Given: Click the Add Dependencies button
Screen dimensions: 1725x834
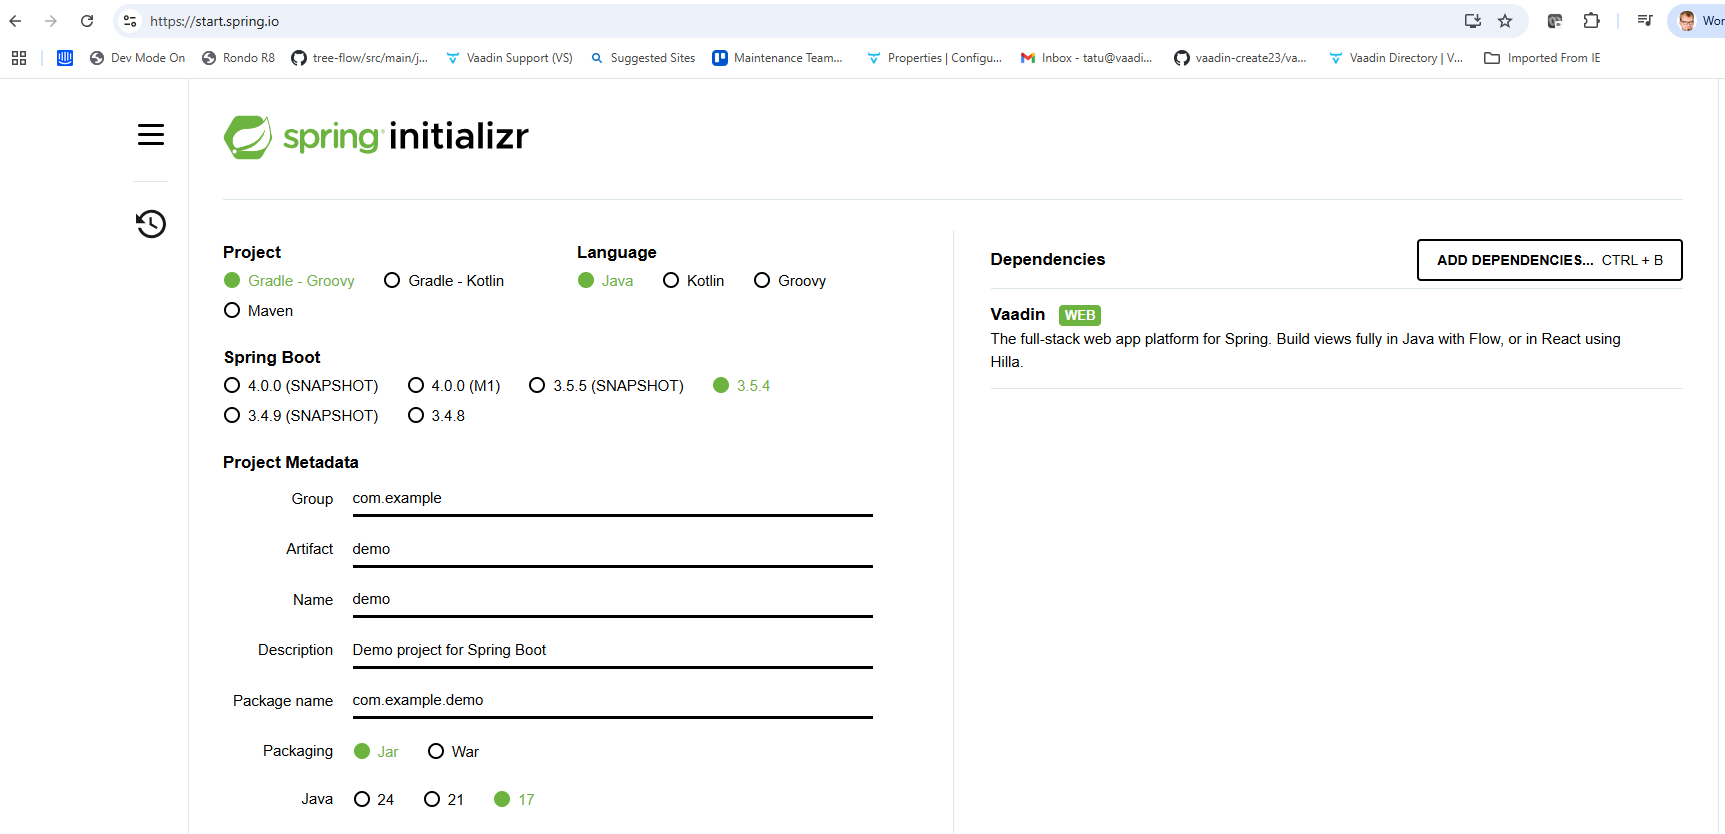Looking at the screenshot, I should point(1549,260).
